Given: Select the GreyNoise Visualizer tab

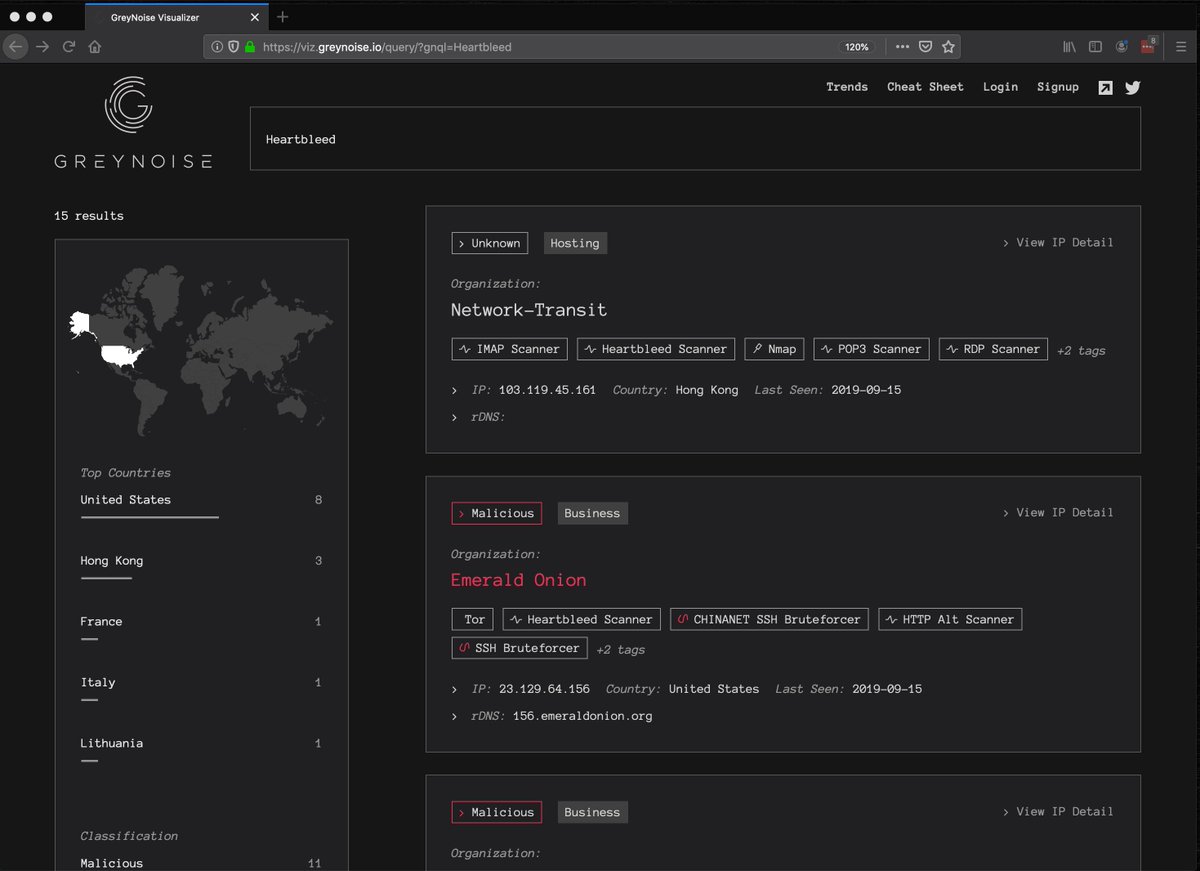Looking at the screenshot, I should pos(177,17).
